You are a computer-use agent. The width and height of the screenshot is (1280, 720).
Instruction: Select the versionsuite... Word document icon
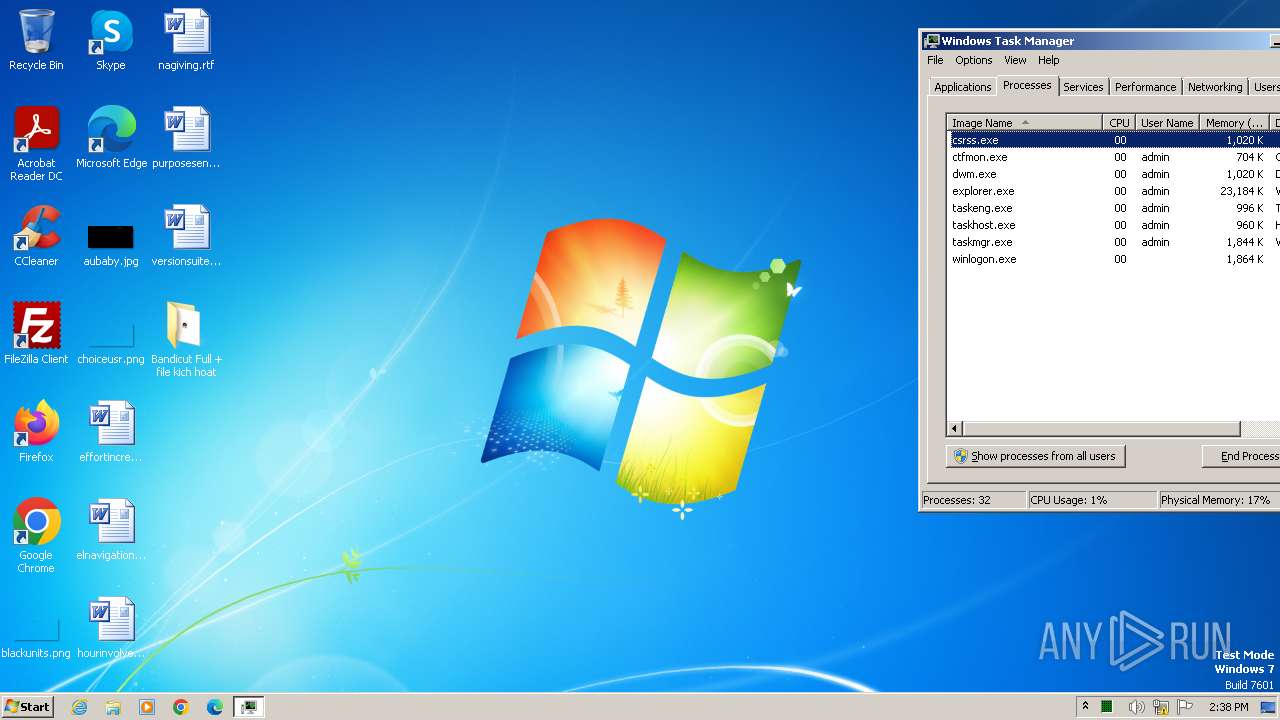pyautogui.click(x=186, y=236)
